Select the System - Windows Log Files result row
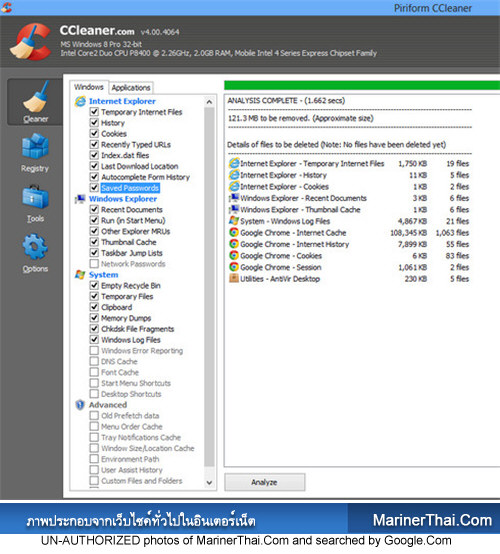This screenshot has height=554, width=500. (349, 221)
